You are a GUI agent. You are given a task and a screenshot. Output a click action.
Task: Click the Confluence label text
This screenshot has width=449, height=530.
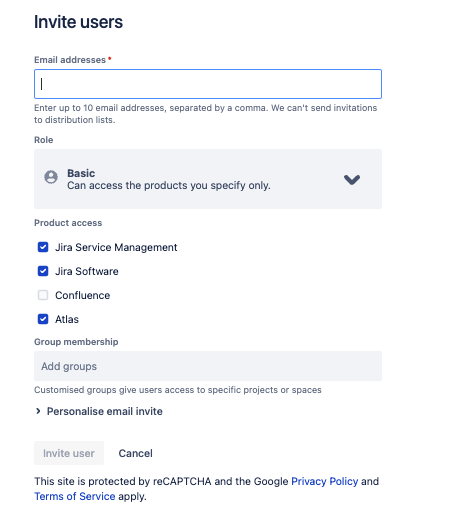tap(82, 295)
